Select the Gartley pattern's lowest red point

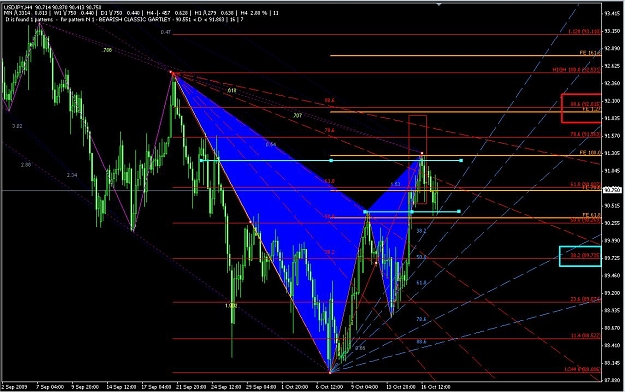330,372
